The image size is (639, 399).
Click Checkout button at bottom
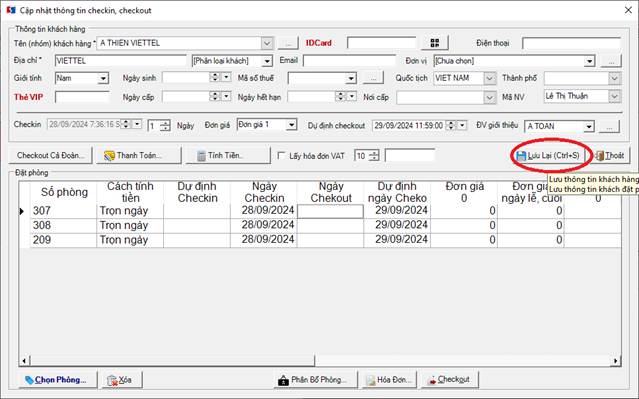tap(450, 379)
